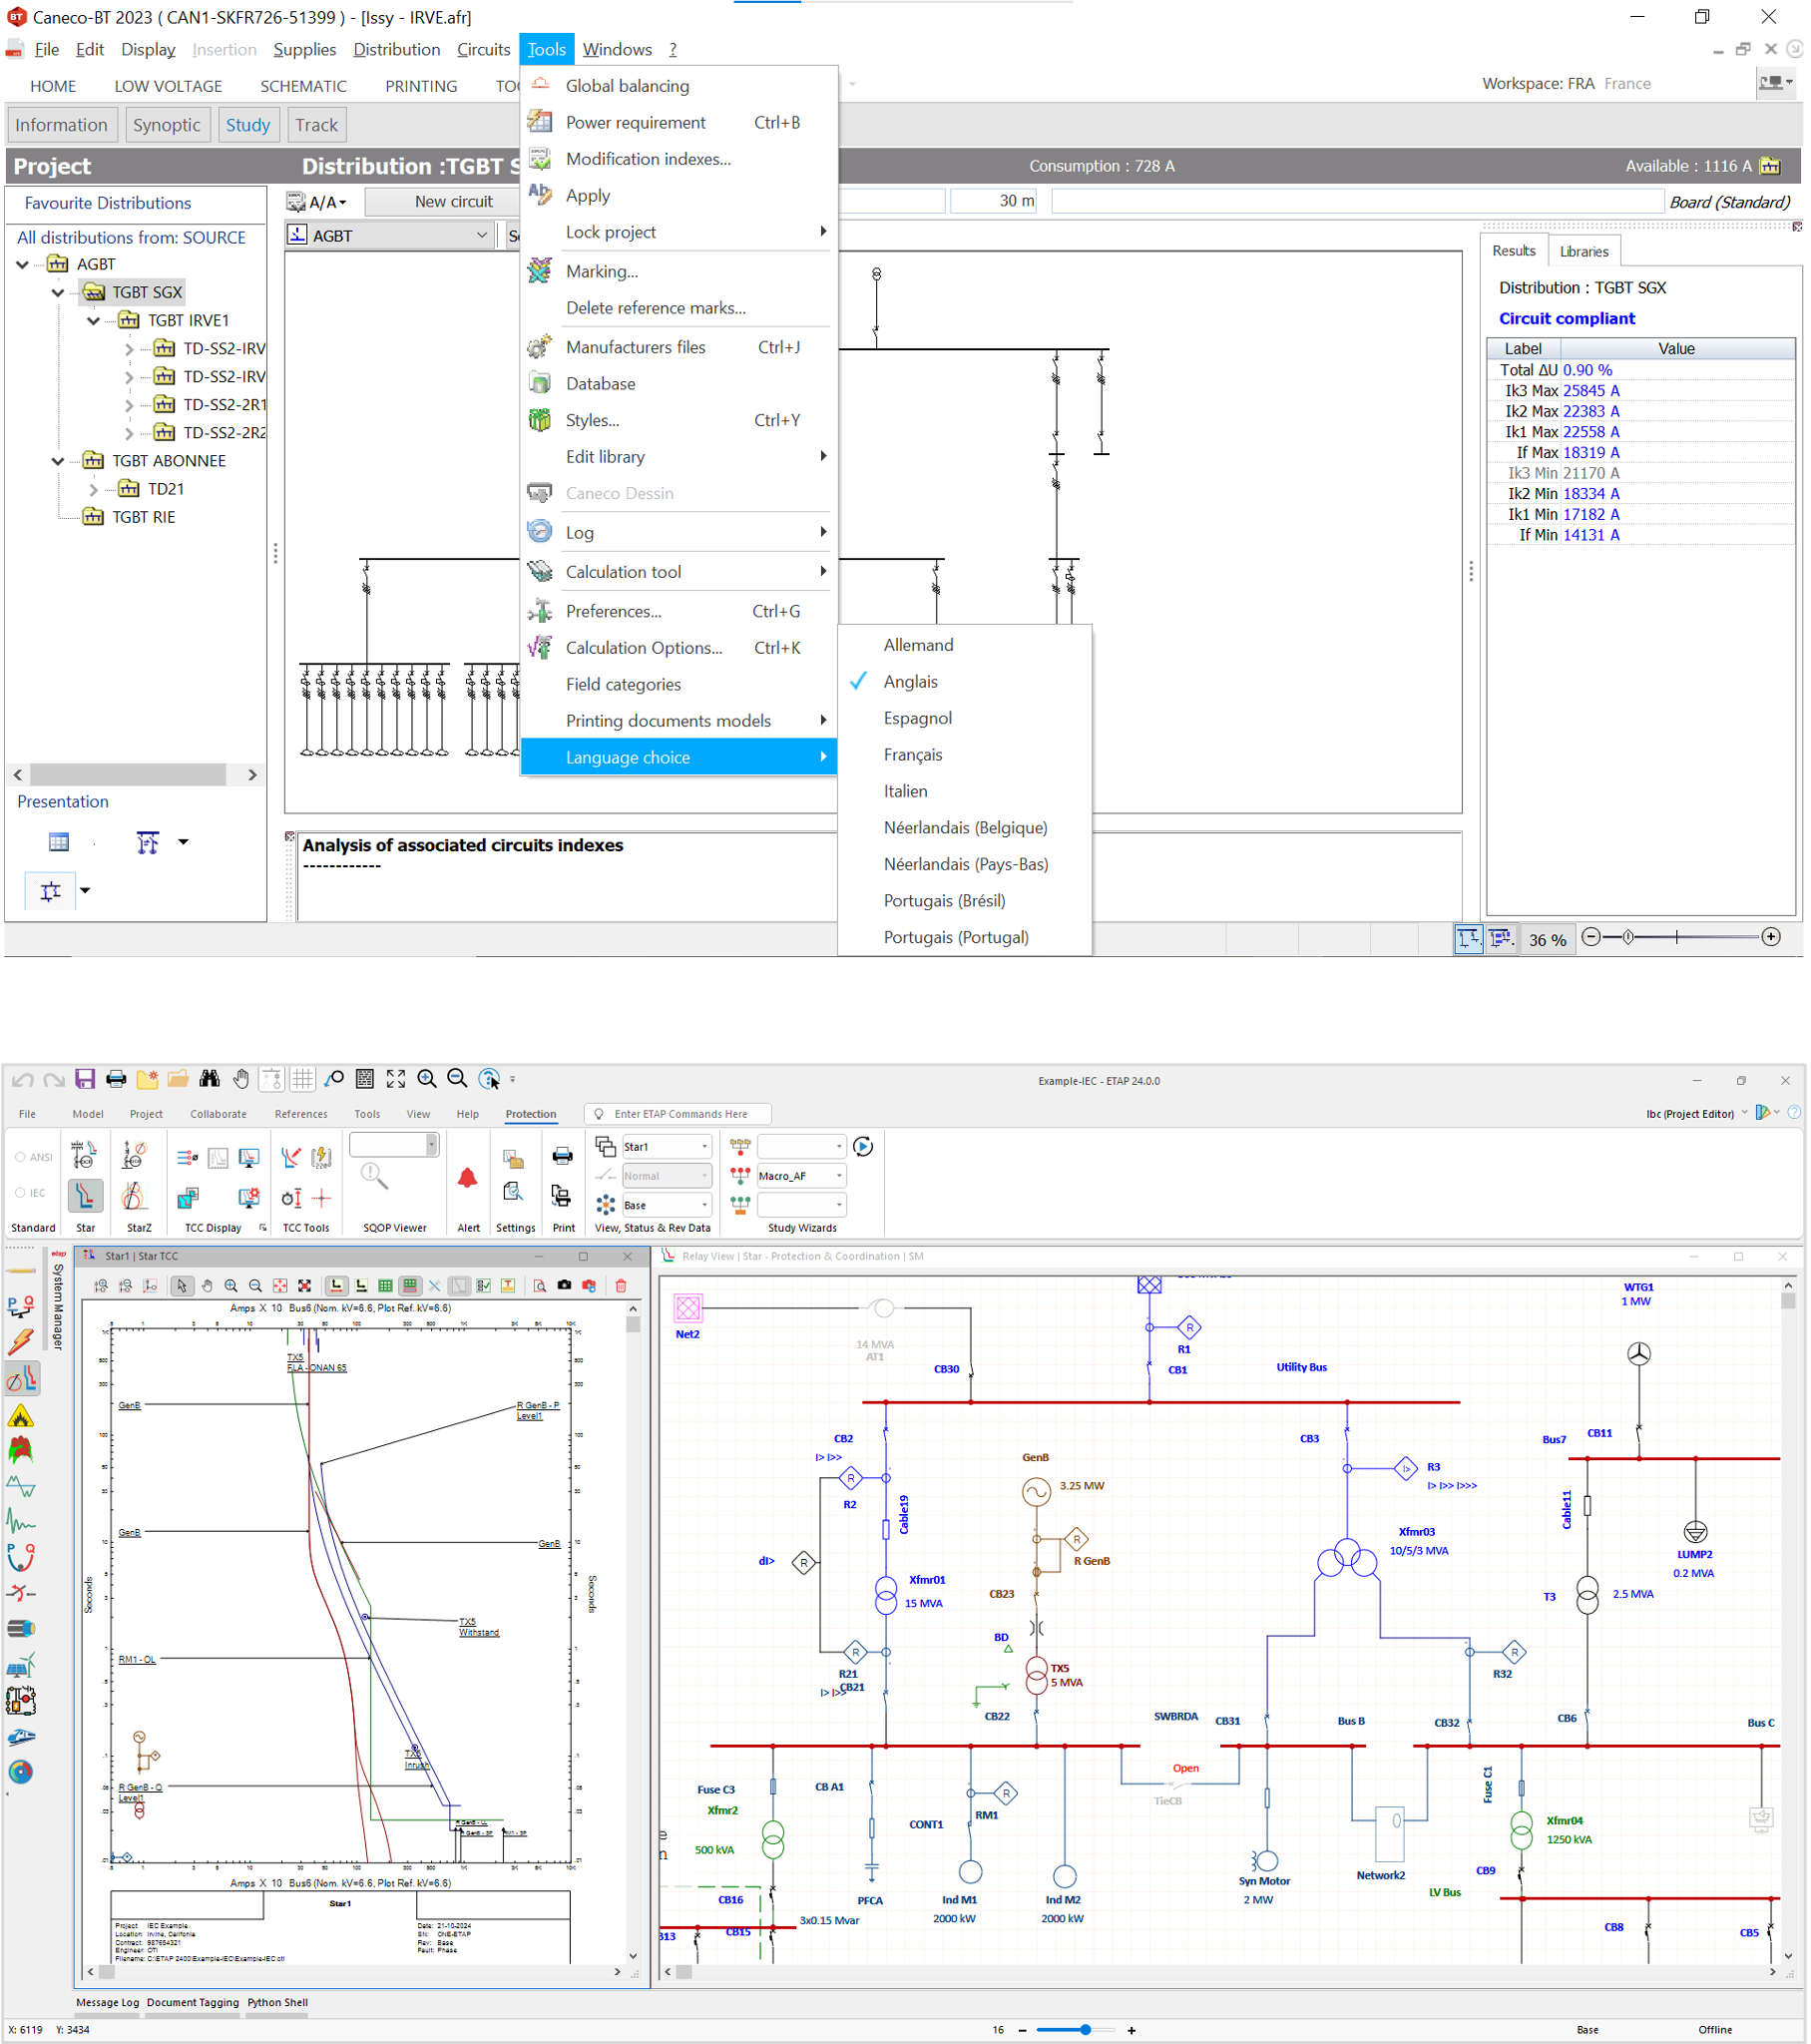Open the Star1 dropdown in View, Status & Rev Data

pyautogui.click(x=703, y=1146)
